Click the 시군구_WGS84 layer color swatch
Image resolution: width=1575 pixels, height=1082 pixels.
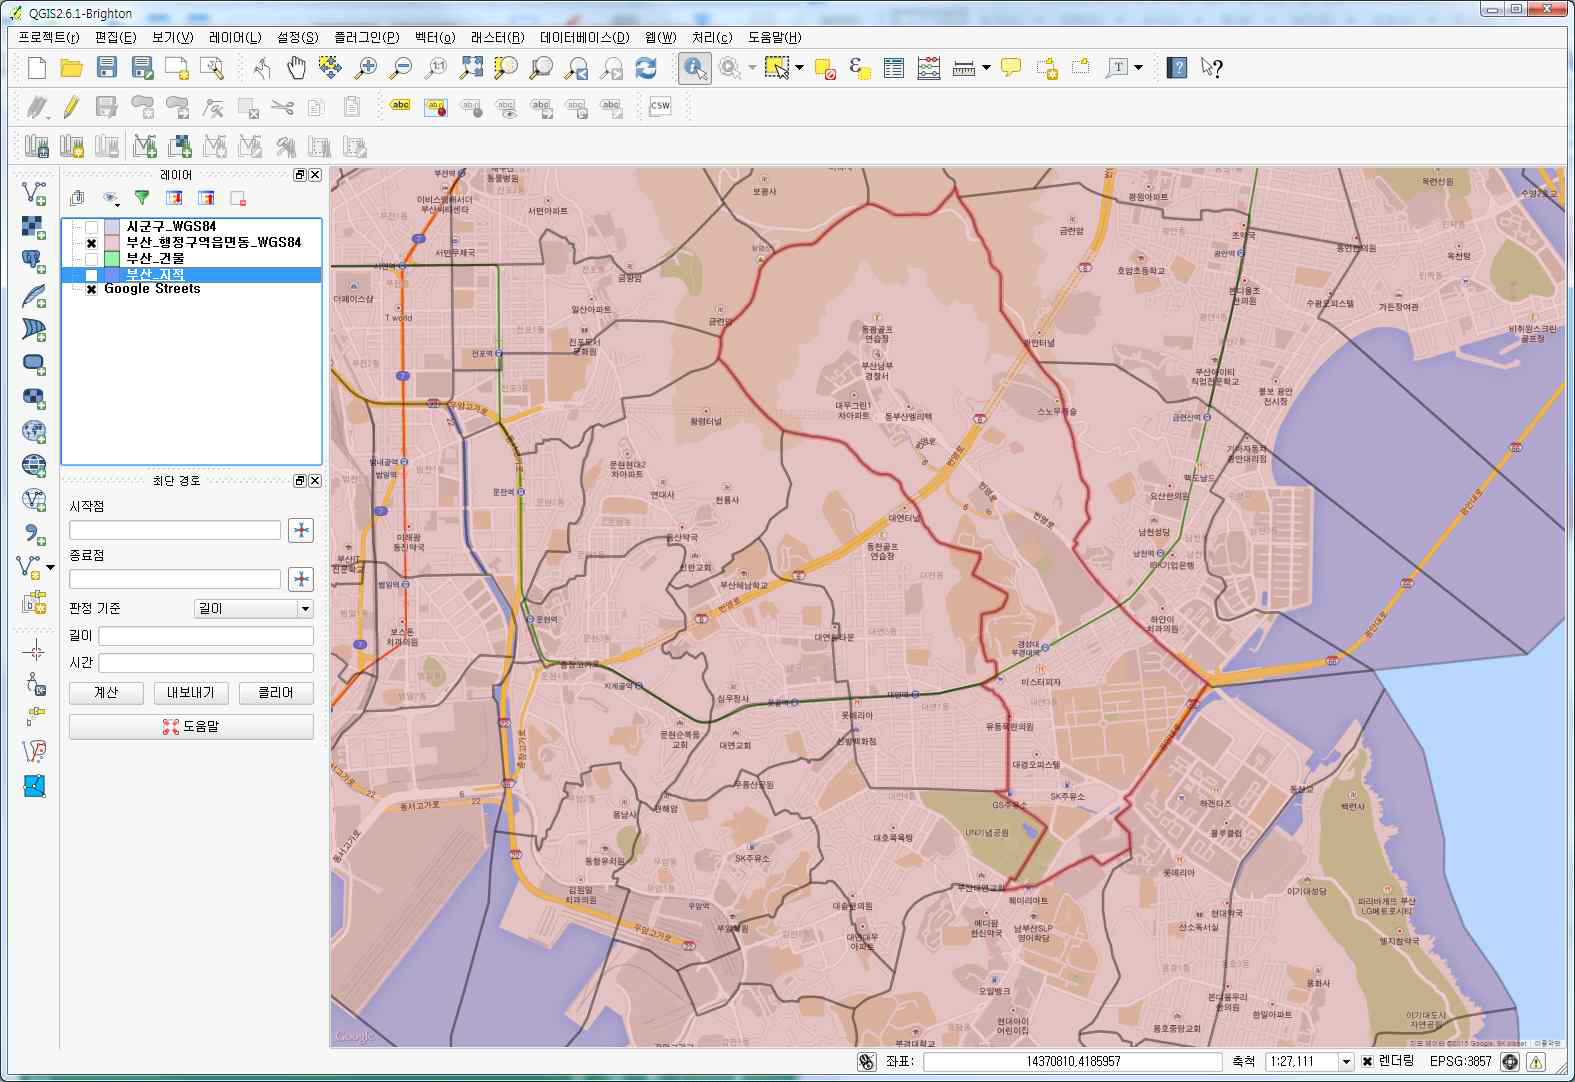112,227
